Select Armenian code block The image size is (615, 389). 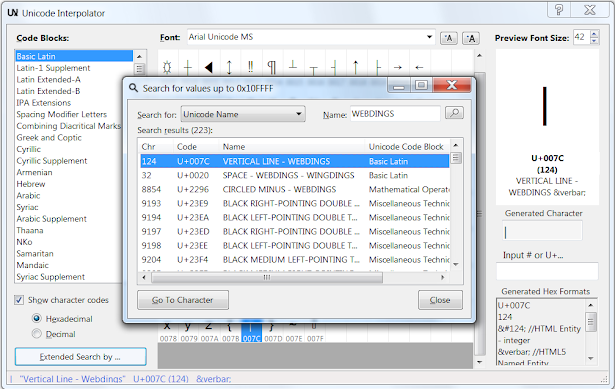(34, 173)
